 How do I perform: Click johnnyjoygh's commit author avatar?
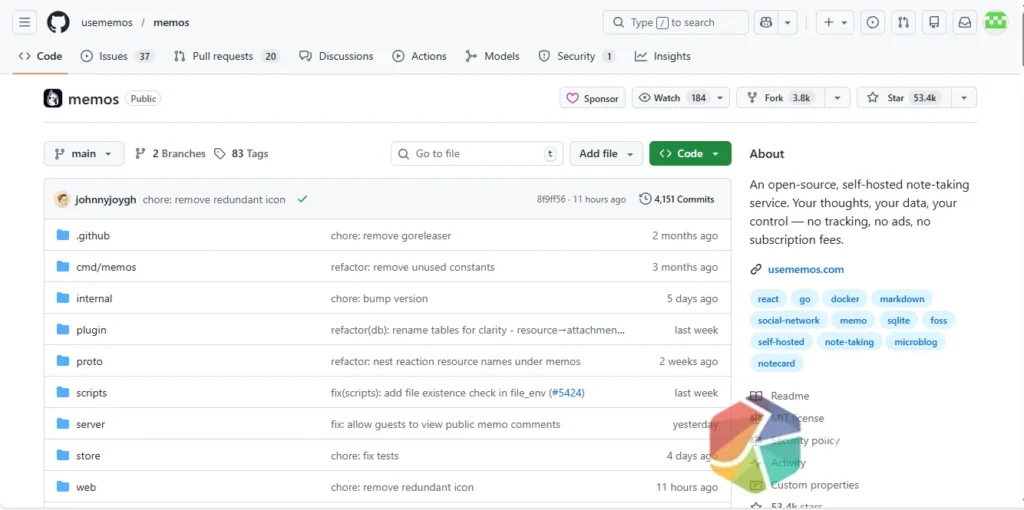coord(62,199)
